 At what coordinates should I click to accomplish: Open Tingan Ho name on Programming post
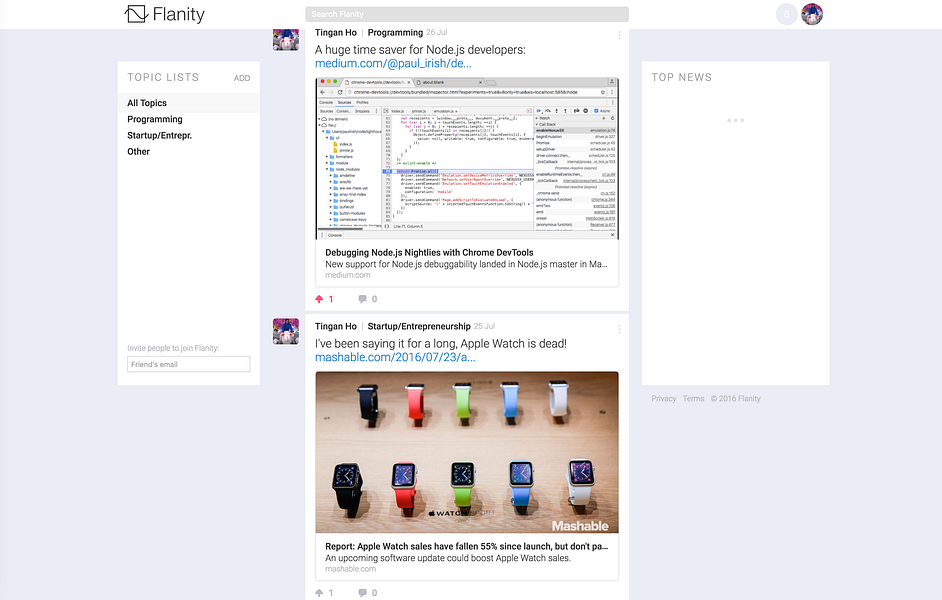click(x=336, y=32)
